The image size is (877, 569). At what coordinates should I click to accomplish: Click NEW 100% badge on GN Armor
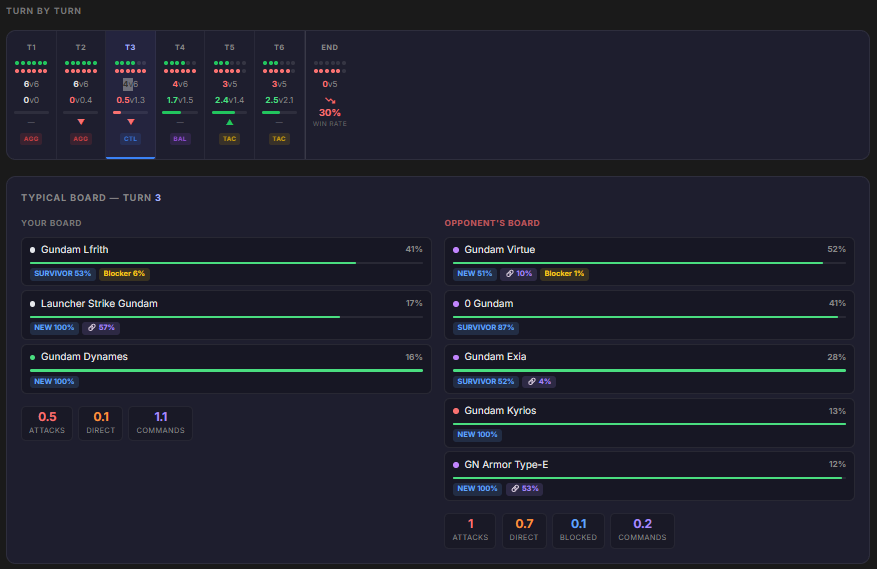477,488
